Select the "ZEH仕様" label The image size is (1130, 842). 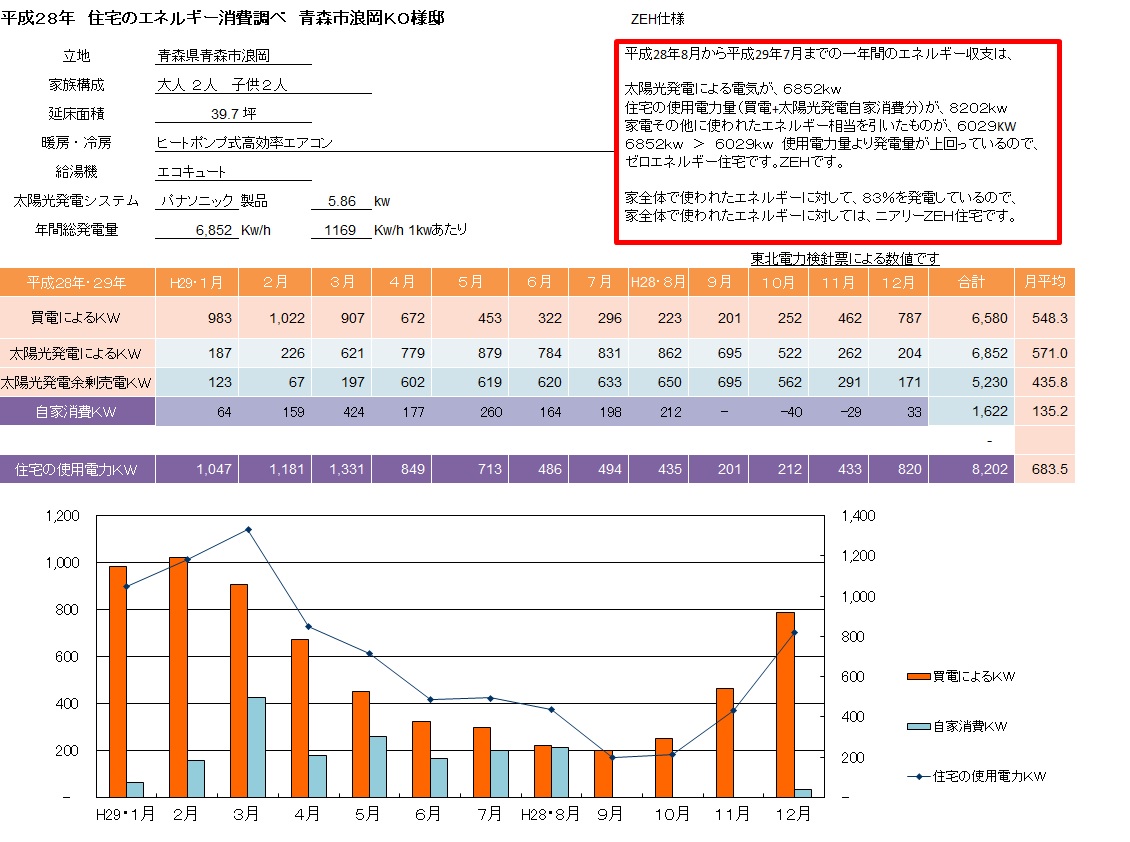657,19
